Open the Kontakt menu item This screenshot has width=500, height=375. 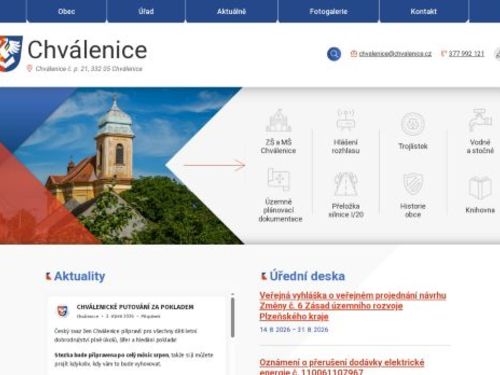click(x=423, y=11)
